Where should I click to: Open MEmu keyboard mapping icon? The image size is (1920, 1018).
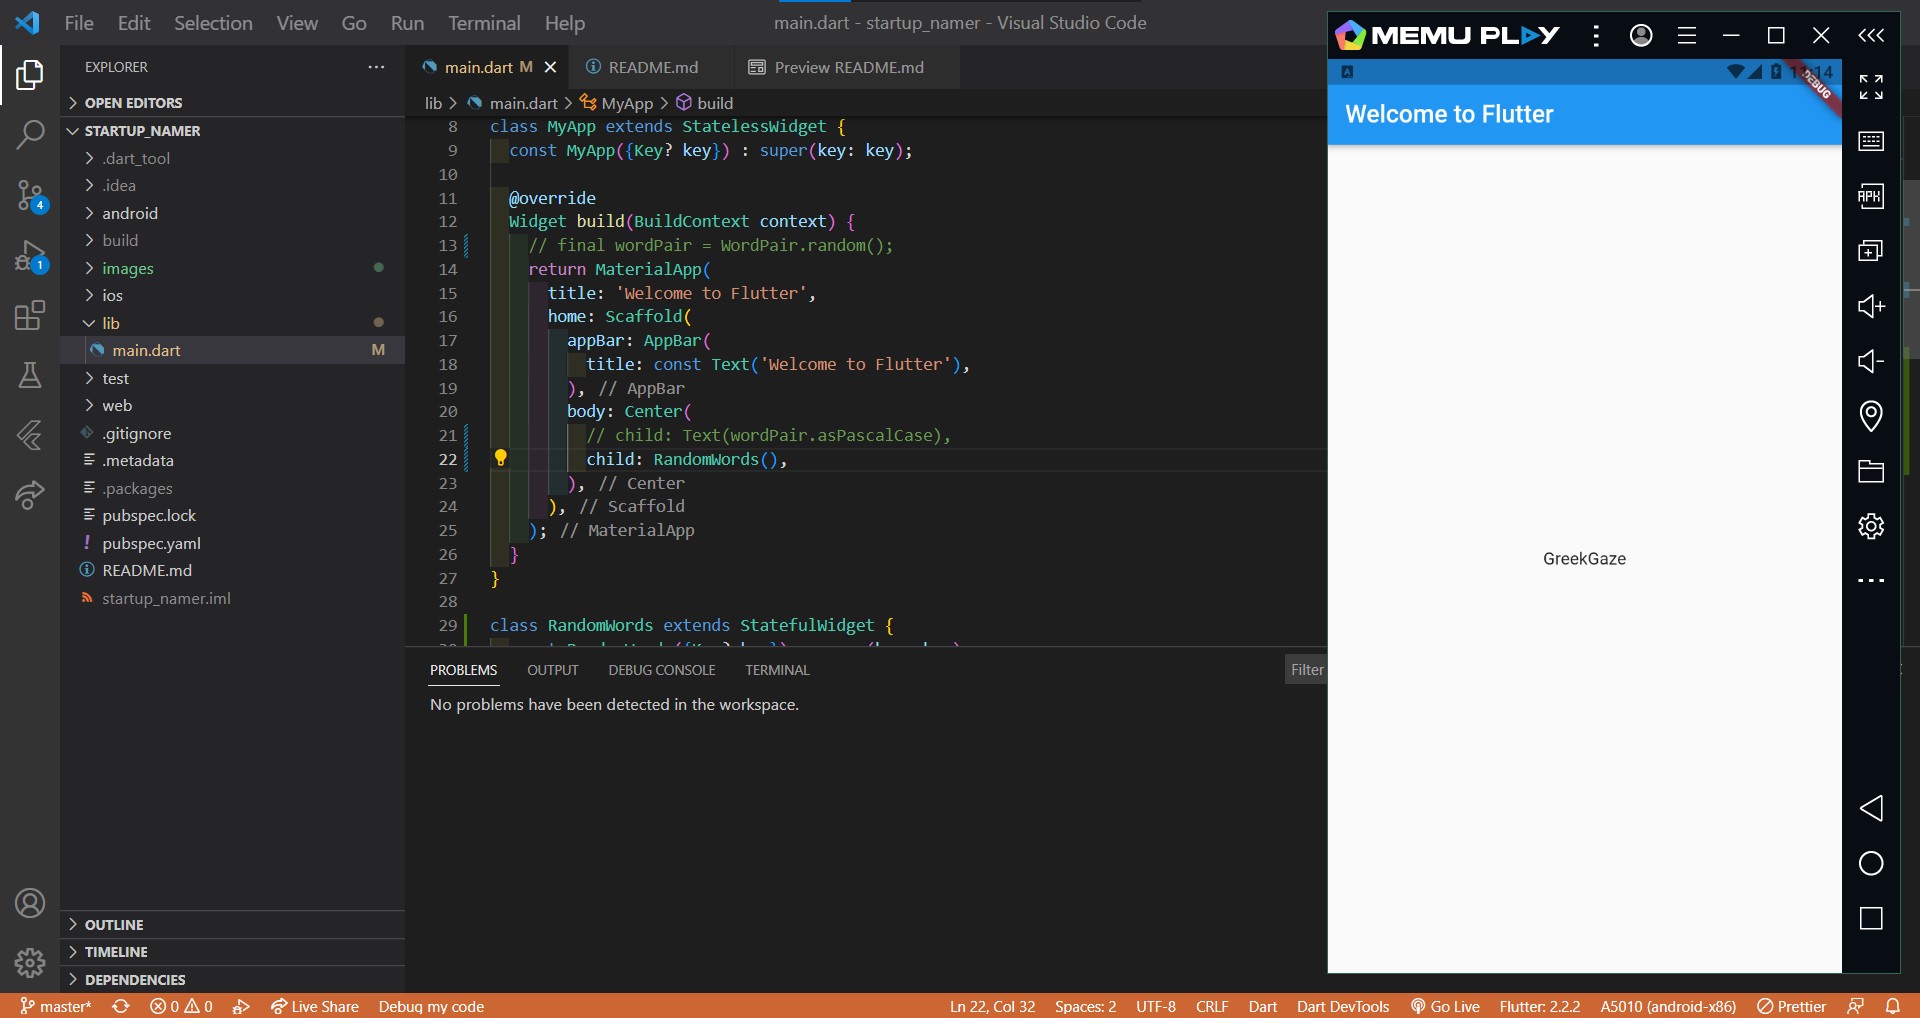coord(1871,141)
